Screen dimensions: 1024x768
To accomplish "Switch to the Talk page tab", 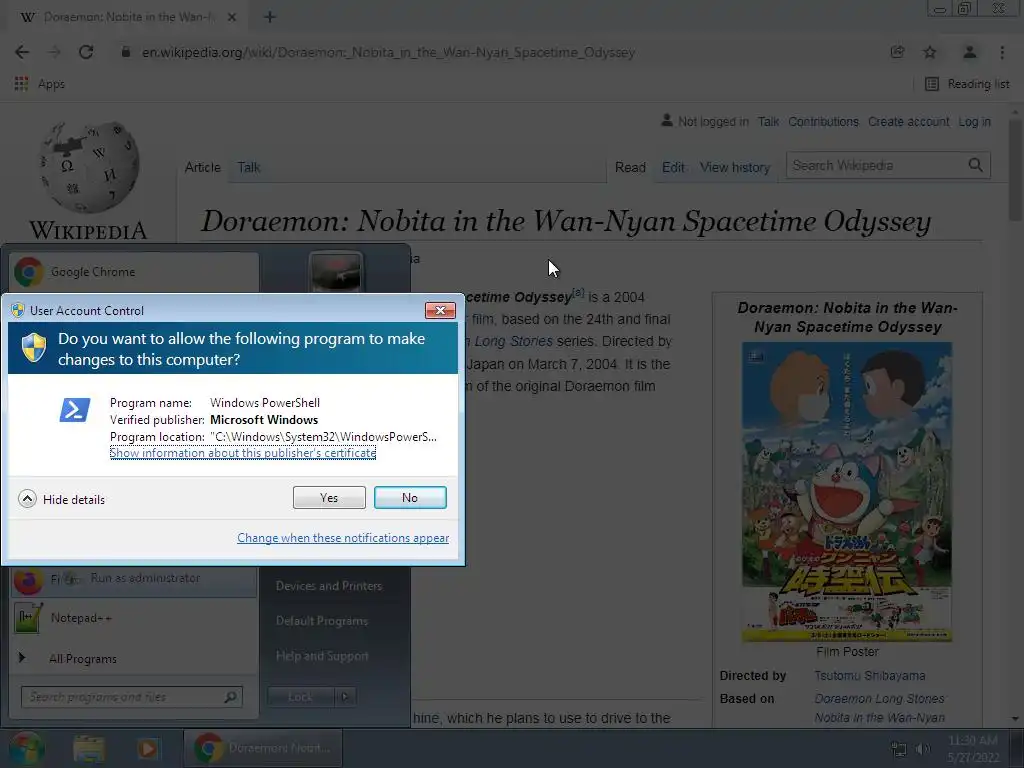I will (x=249, y=168).
